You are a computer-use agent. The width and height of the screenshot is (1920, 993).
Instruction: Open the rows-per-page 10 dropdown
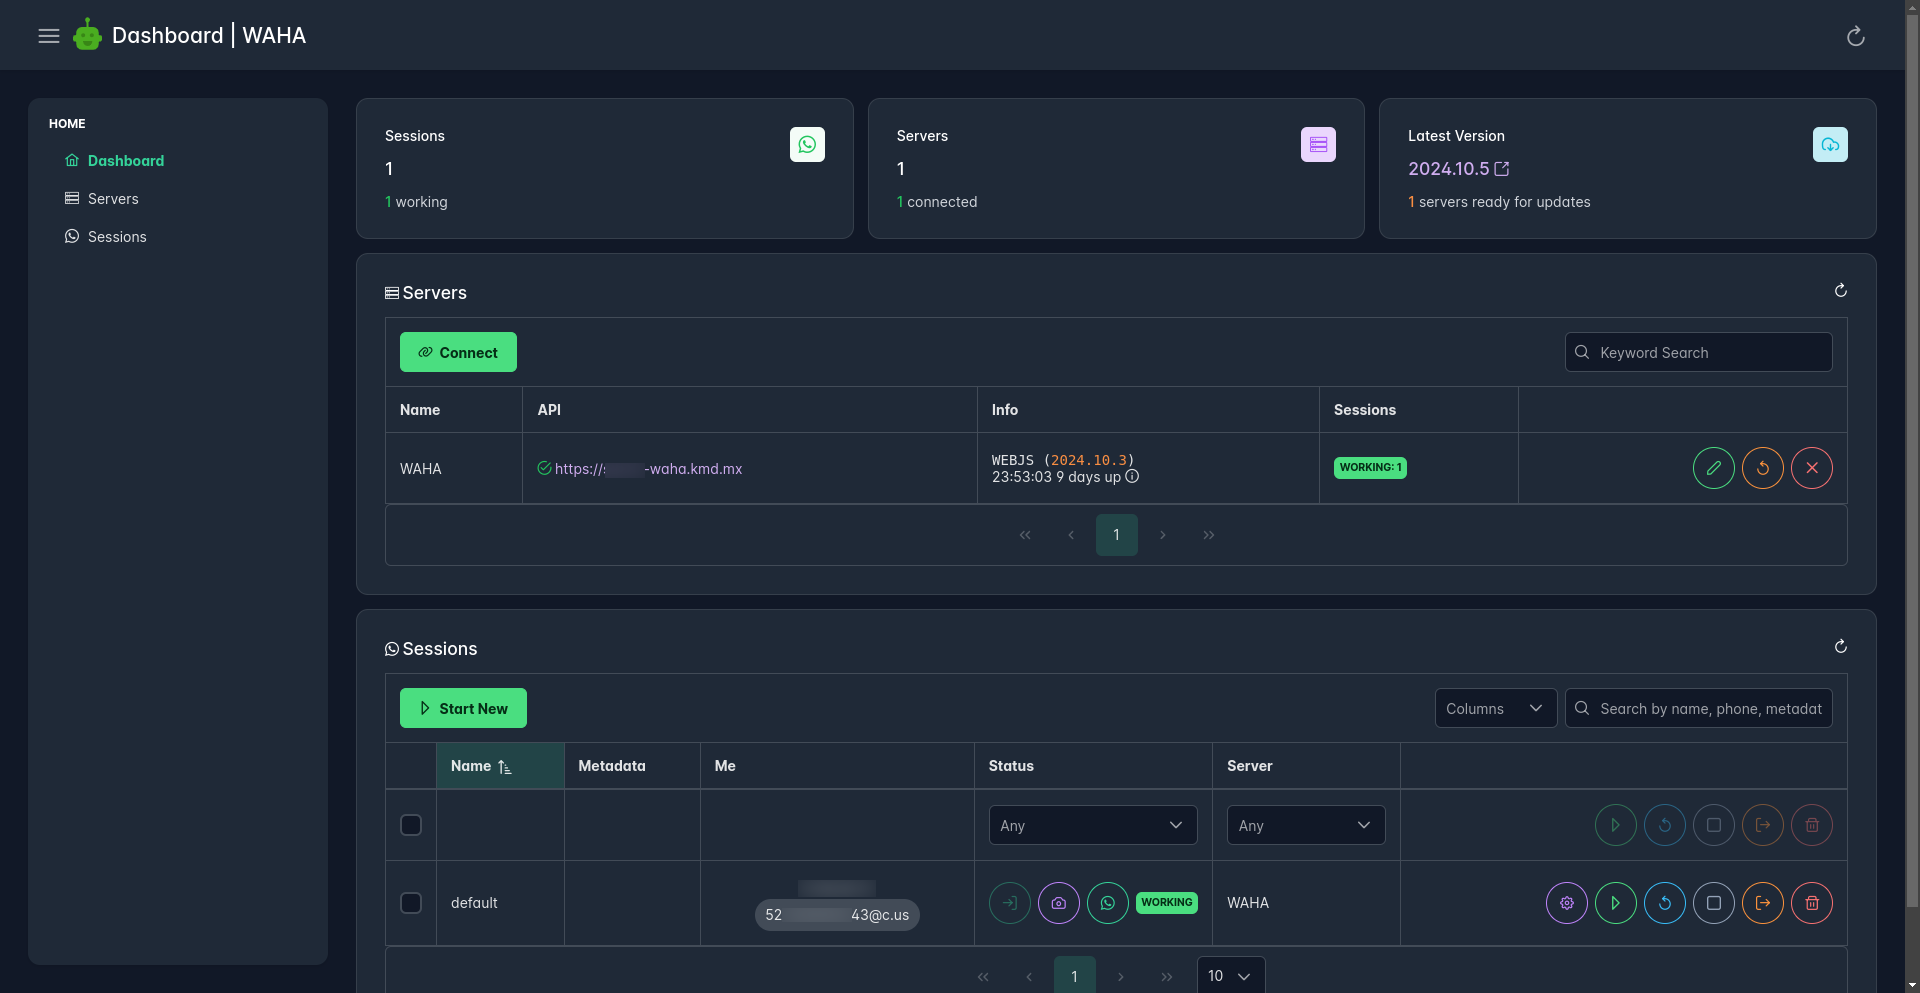[1230, 975]
